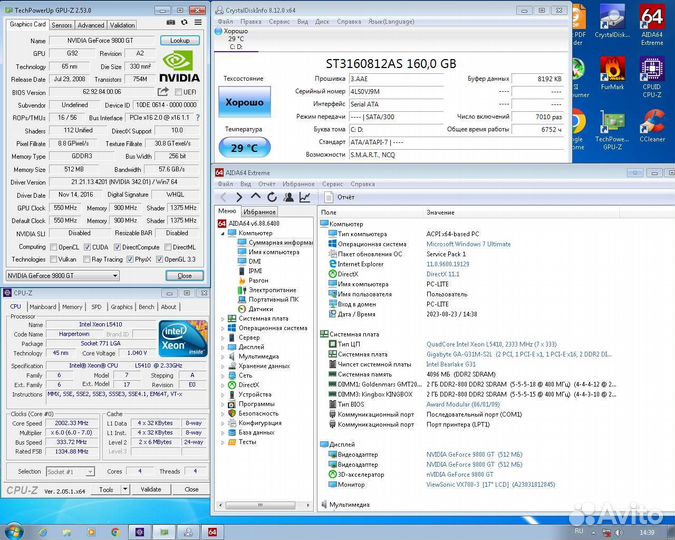This screenshot has width=675, height=540.
Task: Click the Bus Interface question mark in GPU-Z
Action: click(198, 117)
